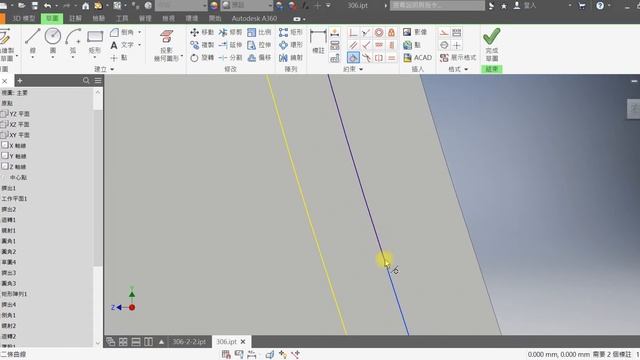The width and height of the screenshot is (640, 360).
Task: Select the Rotate (旋轉) tool
Action: [202, 58]
